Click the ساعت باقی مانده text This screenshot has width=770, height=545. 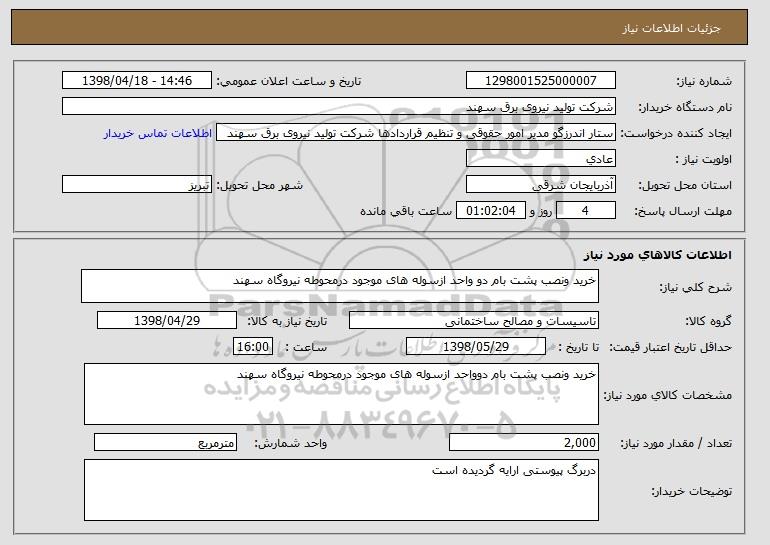406,212
